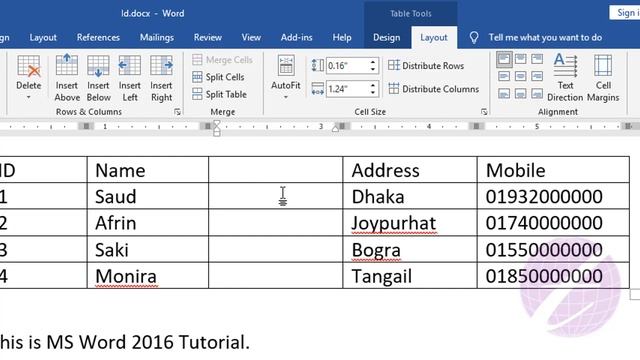
Task: Click the cell containing Saud
Action: tap(148, 196)
